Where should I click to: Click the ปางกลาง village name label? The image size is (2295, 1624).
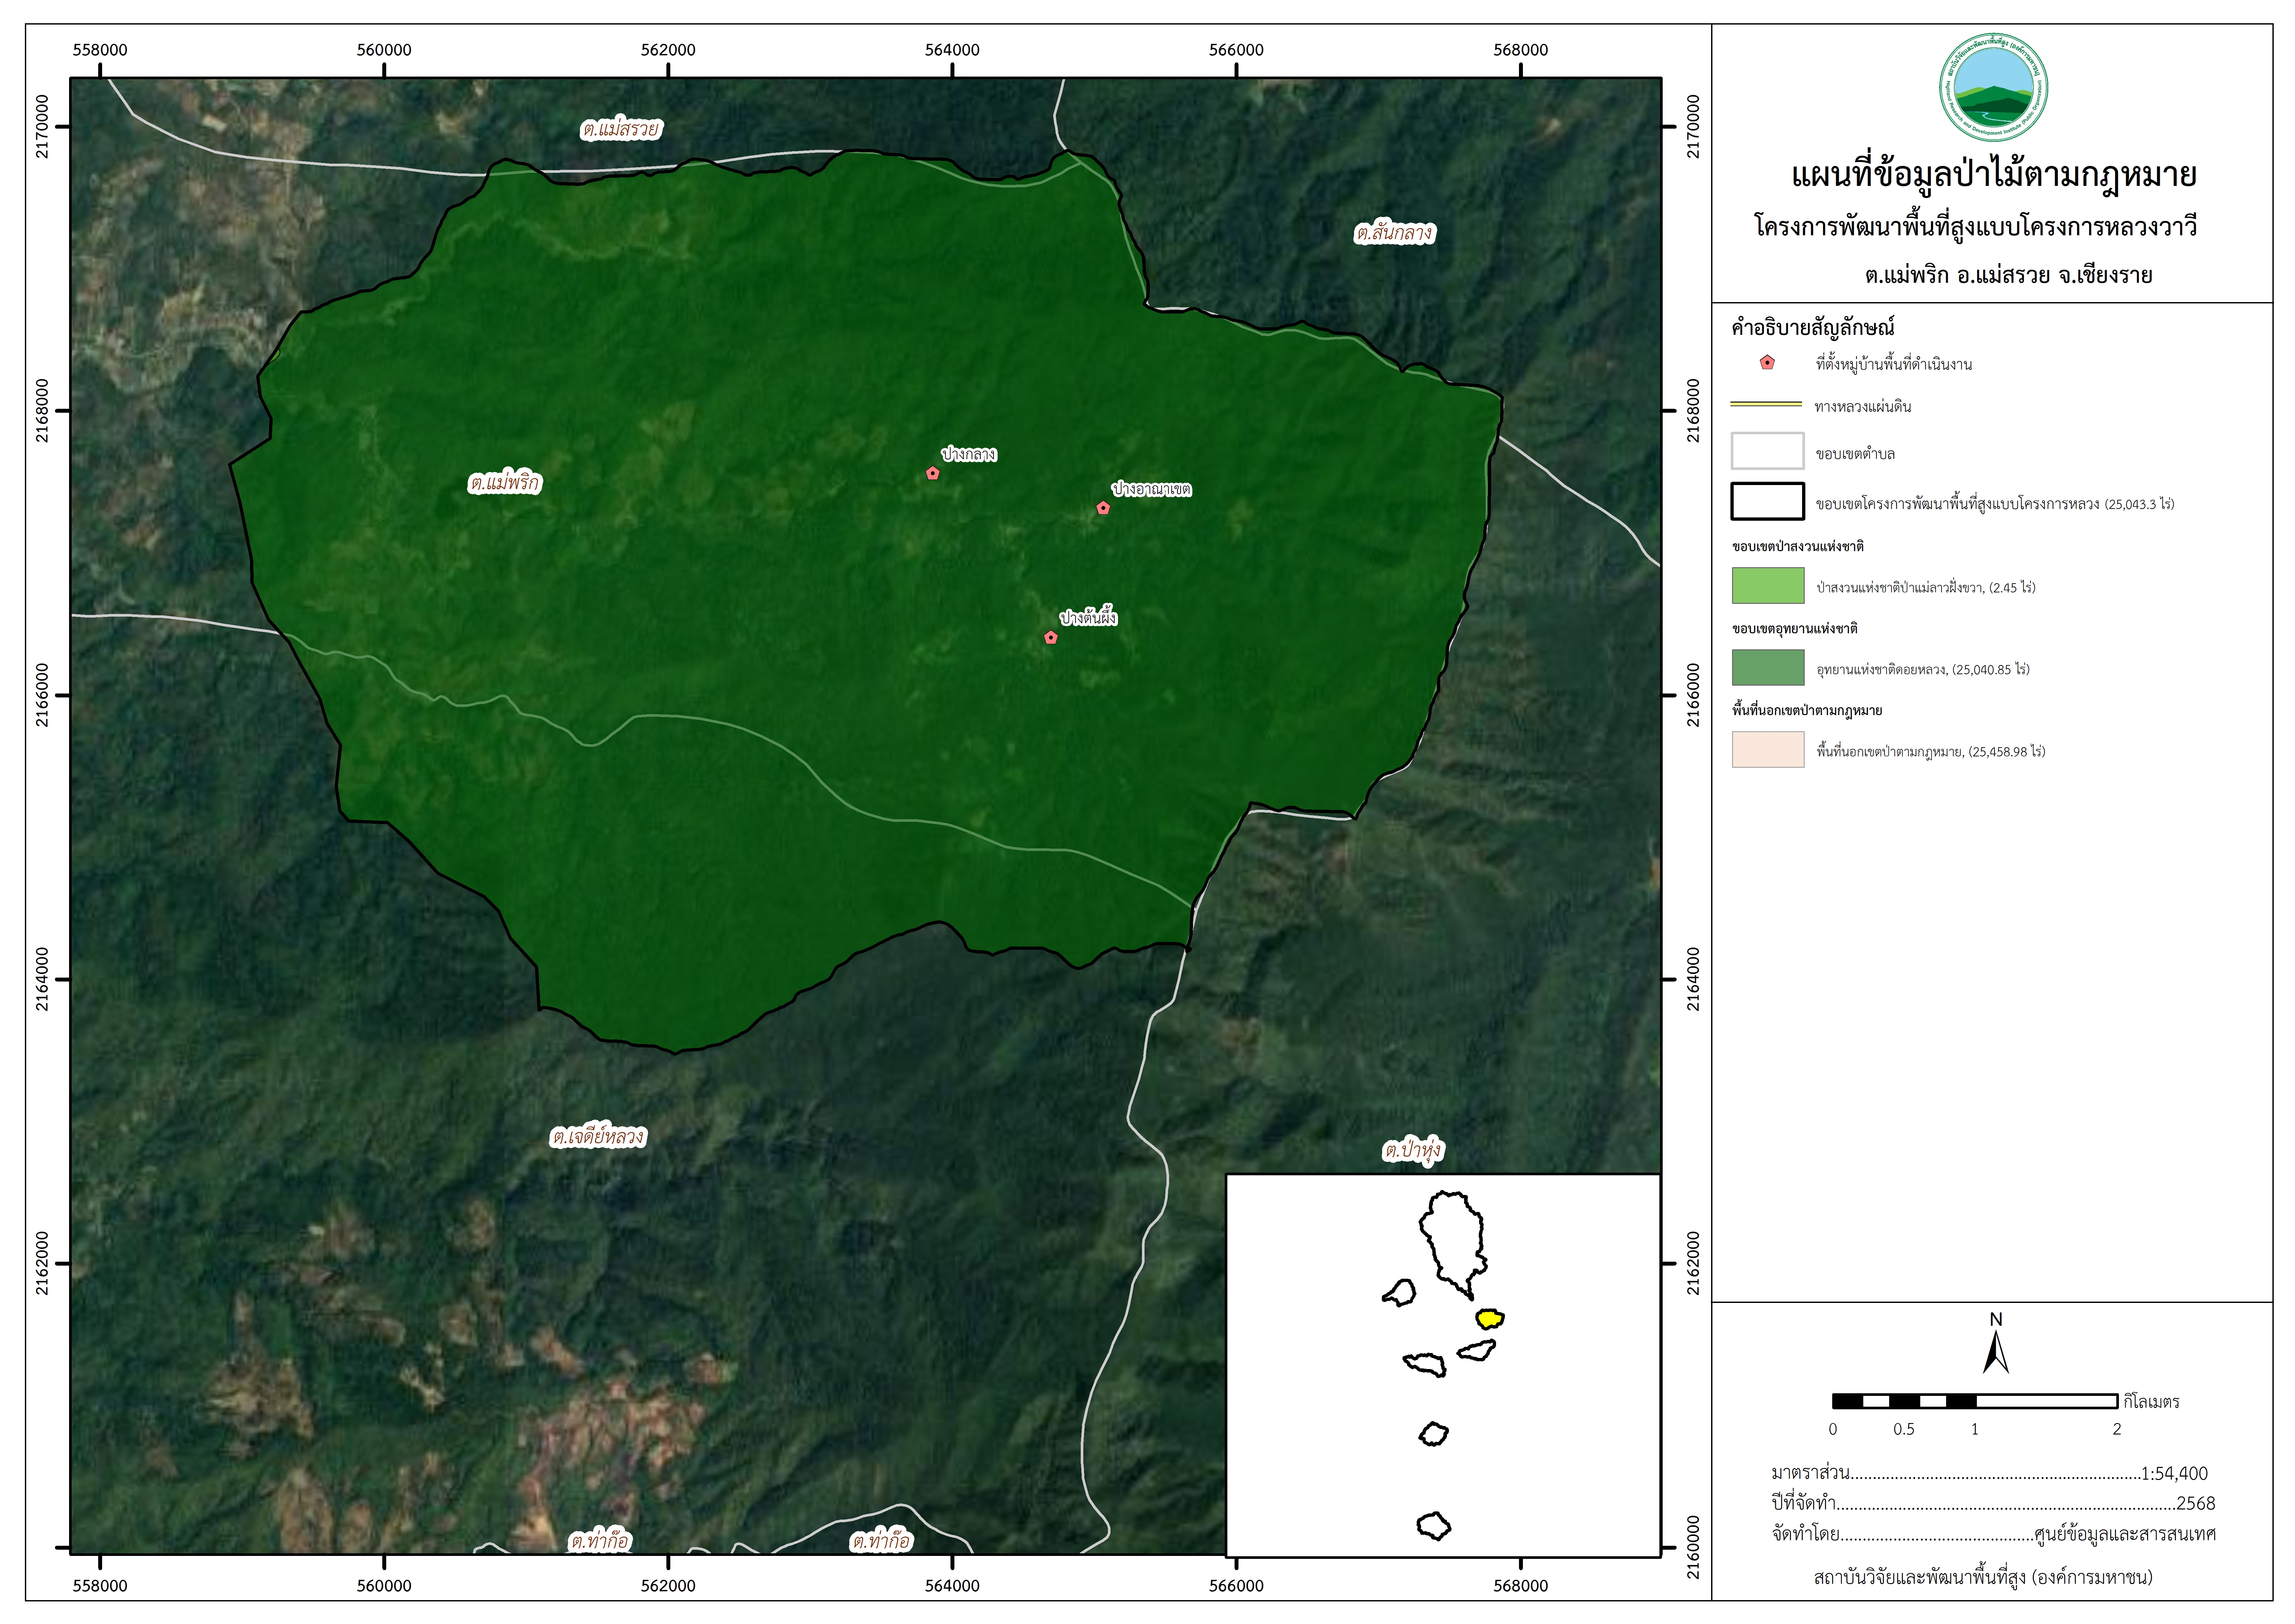point(969,454)
